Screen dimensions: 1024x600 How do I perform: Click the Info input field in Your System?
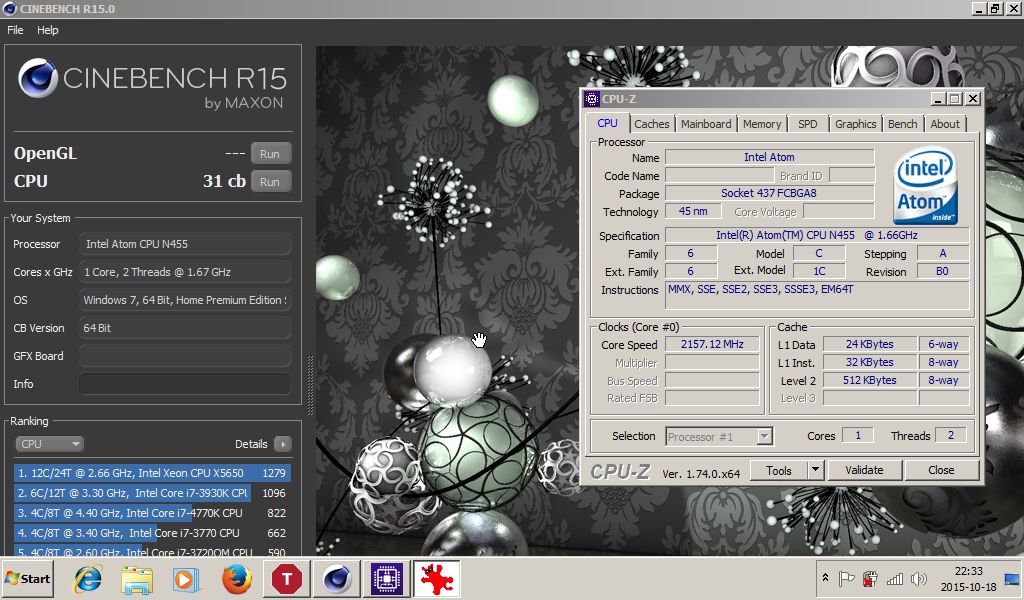pyautogui.click(x=185, y=384)
